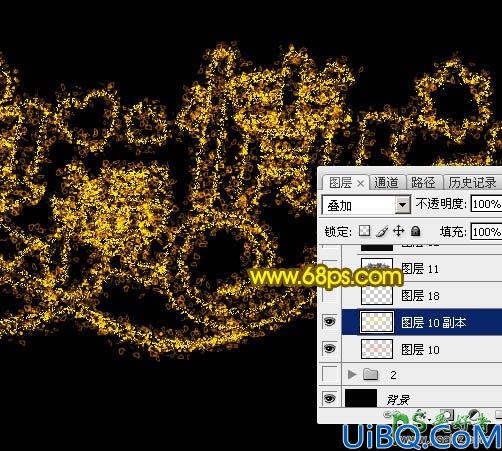Select the 图层 18 thumbnail

pos(377,295)
